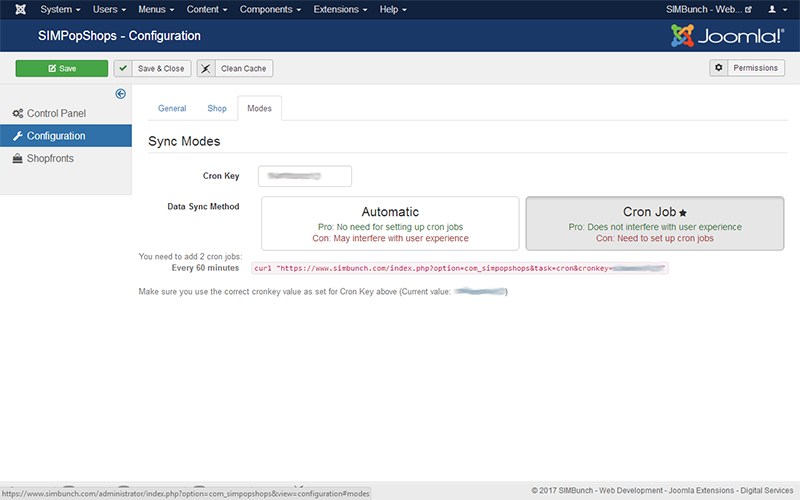
Task: Open the Users dropdown menu
Action: 109,9
